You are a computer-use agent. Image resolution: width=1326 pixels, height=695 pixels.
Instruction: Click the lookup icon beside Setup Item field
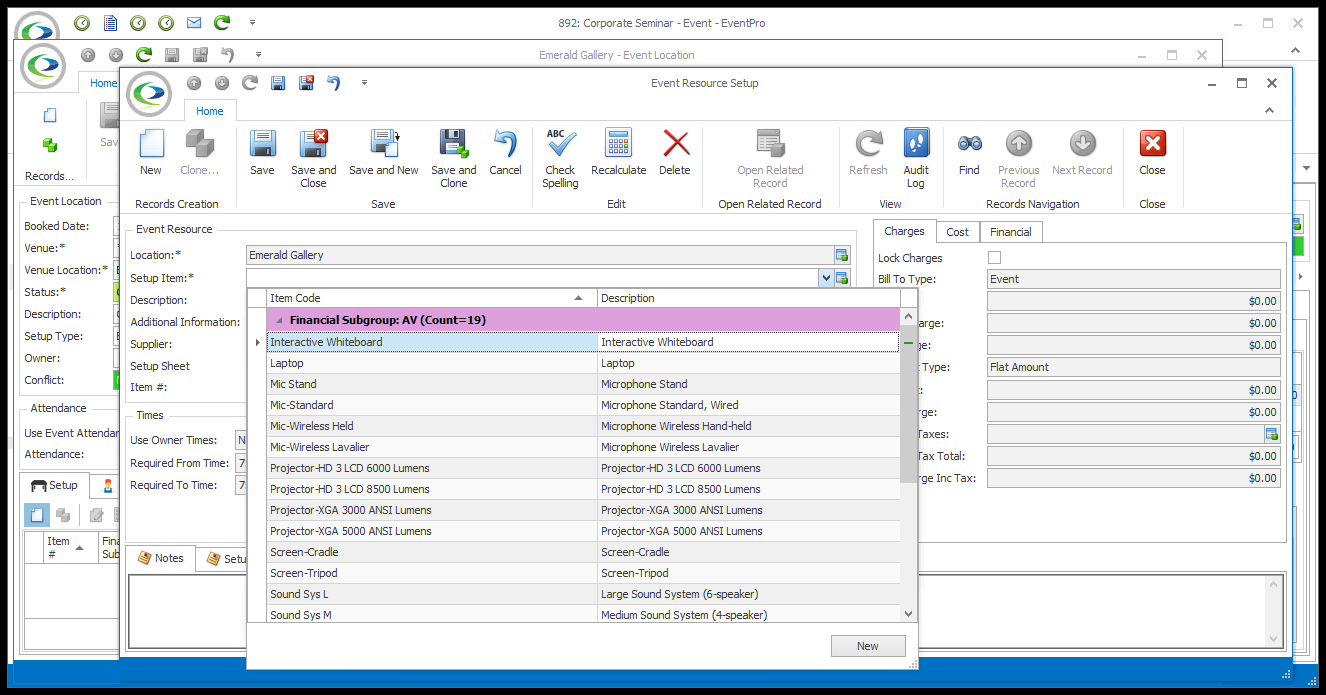[841, 278]
